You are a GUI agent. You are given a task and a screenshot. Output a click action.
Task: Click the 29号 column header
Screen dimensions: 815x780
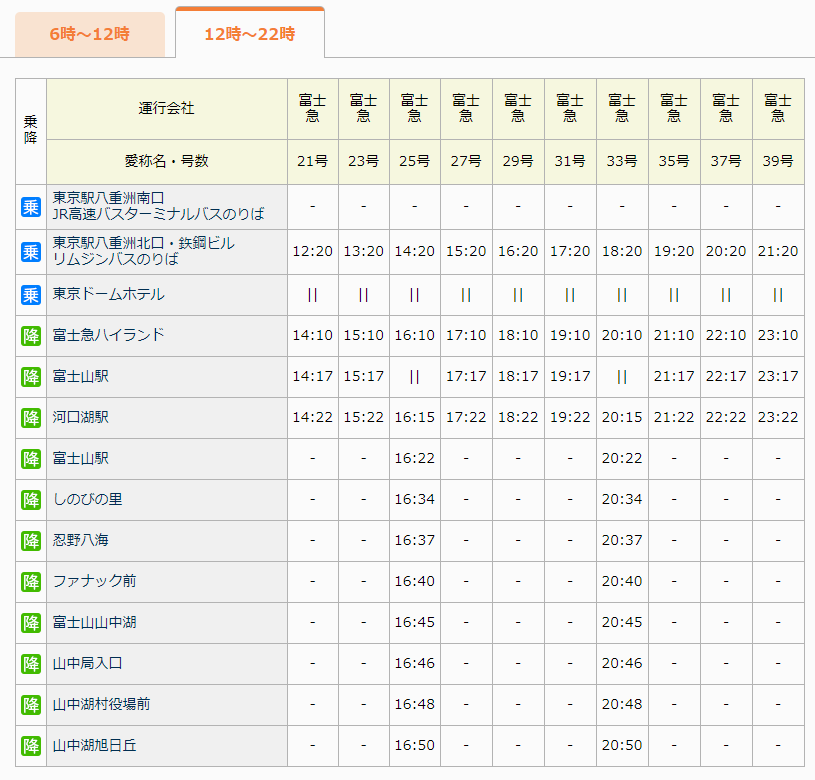518,161
